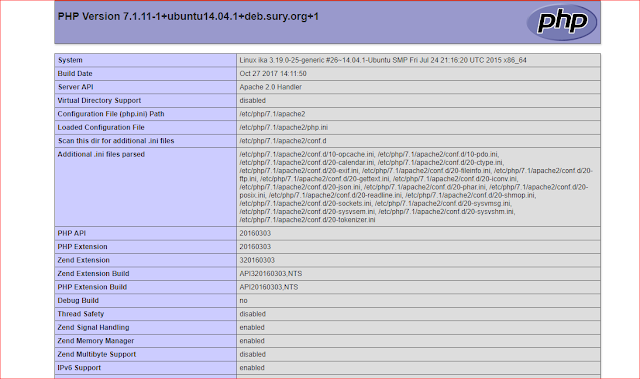The image size is (640, 379).
Task: Select the Thread Safety label
Action: [81, 314]
